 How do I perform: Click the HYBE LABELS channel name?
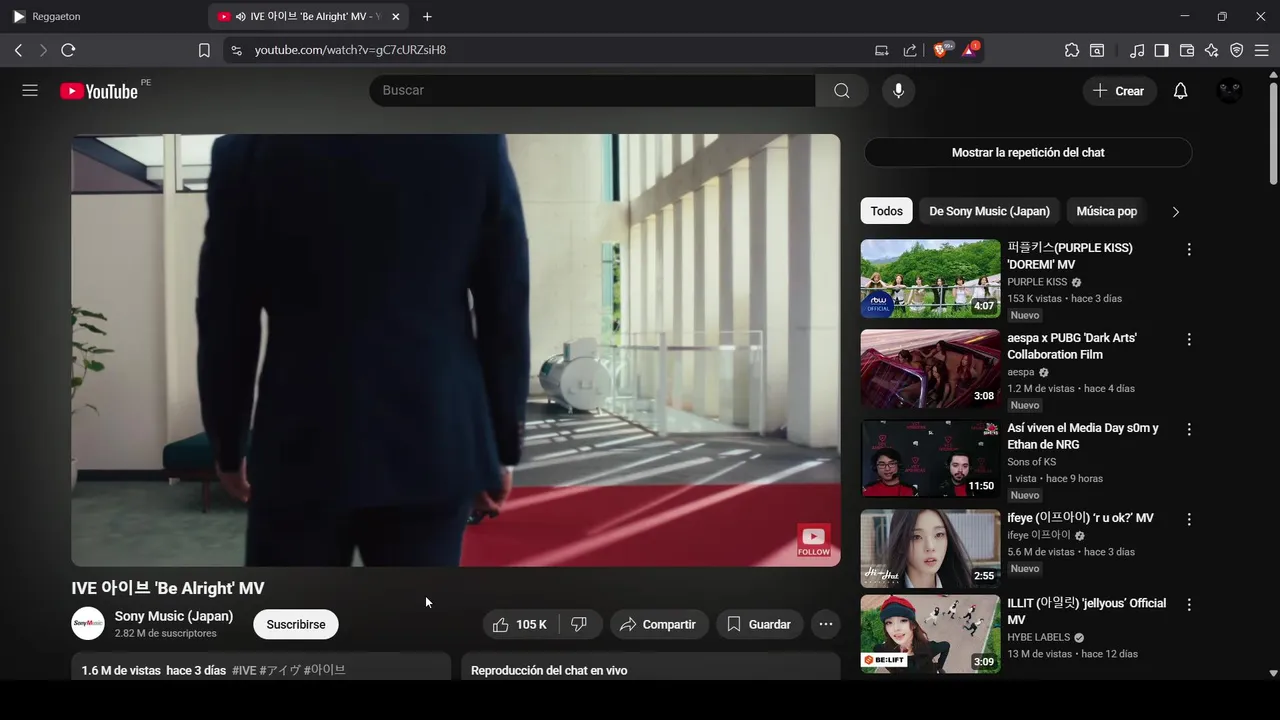[x=1038, y=637]
